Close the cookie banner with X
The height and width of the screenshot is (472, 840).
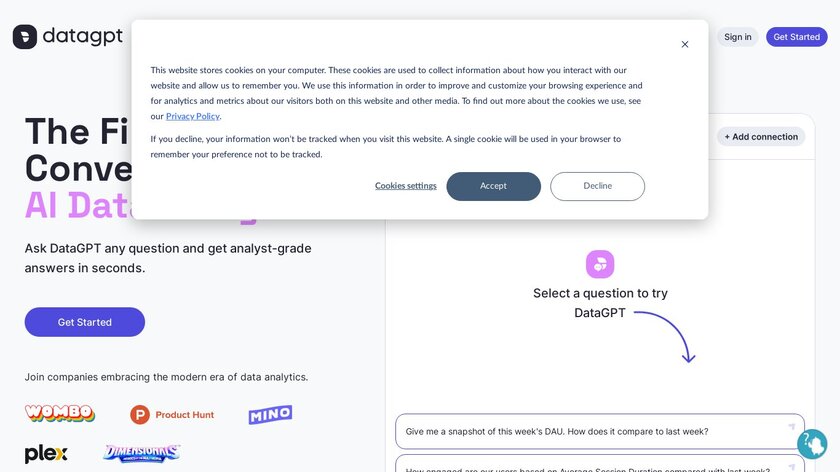(685, 44)
